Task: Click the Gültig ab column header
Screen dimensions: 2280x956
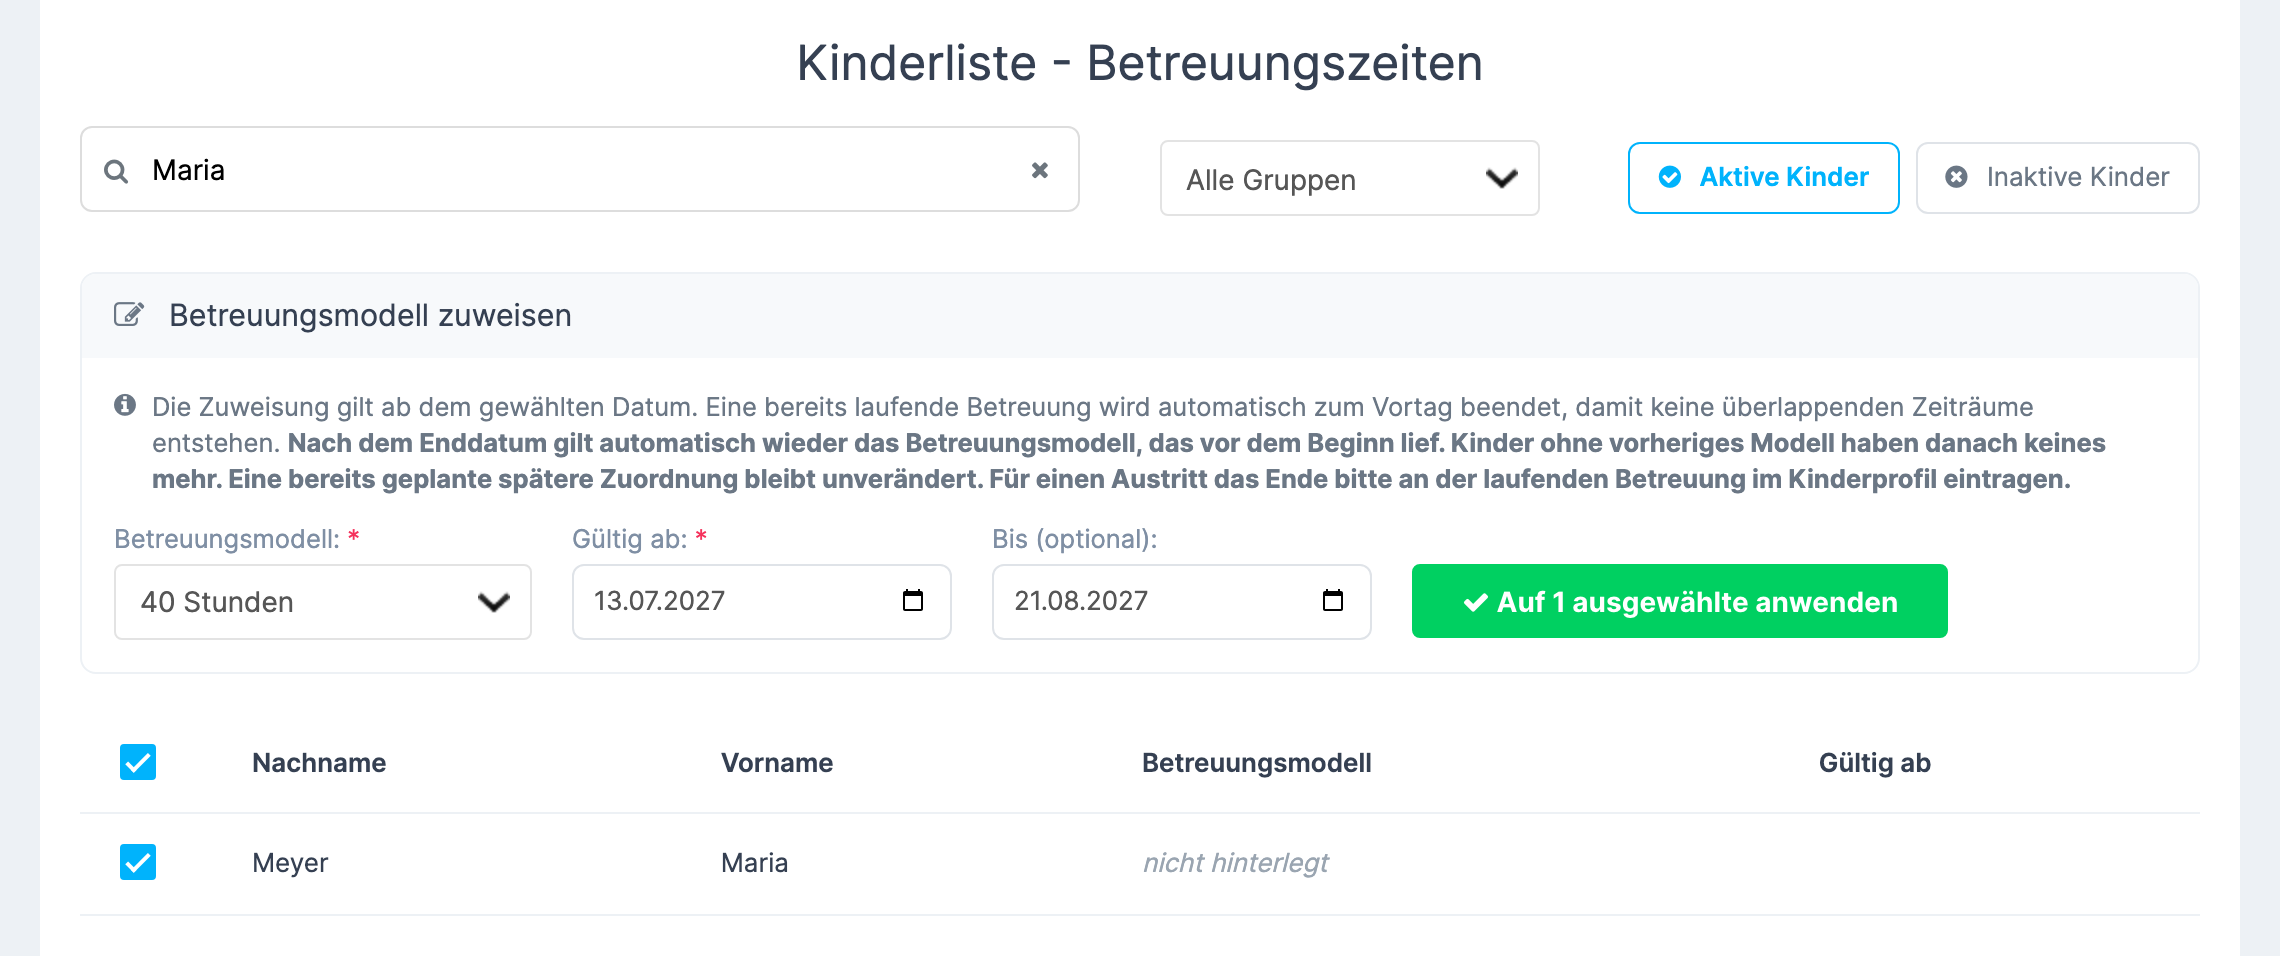Action: coord(1874,763)
